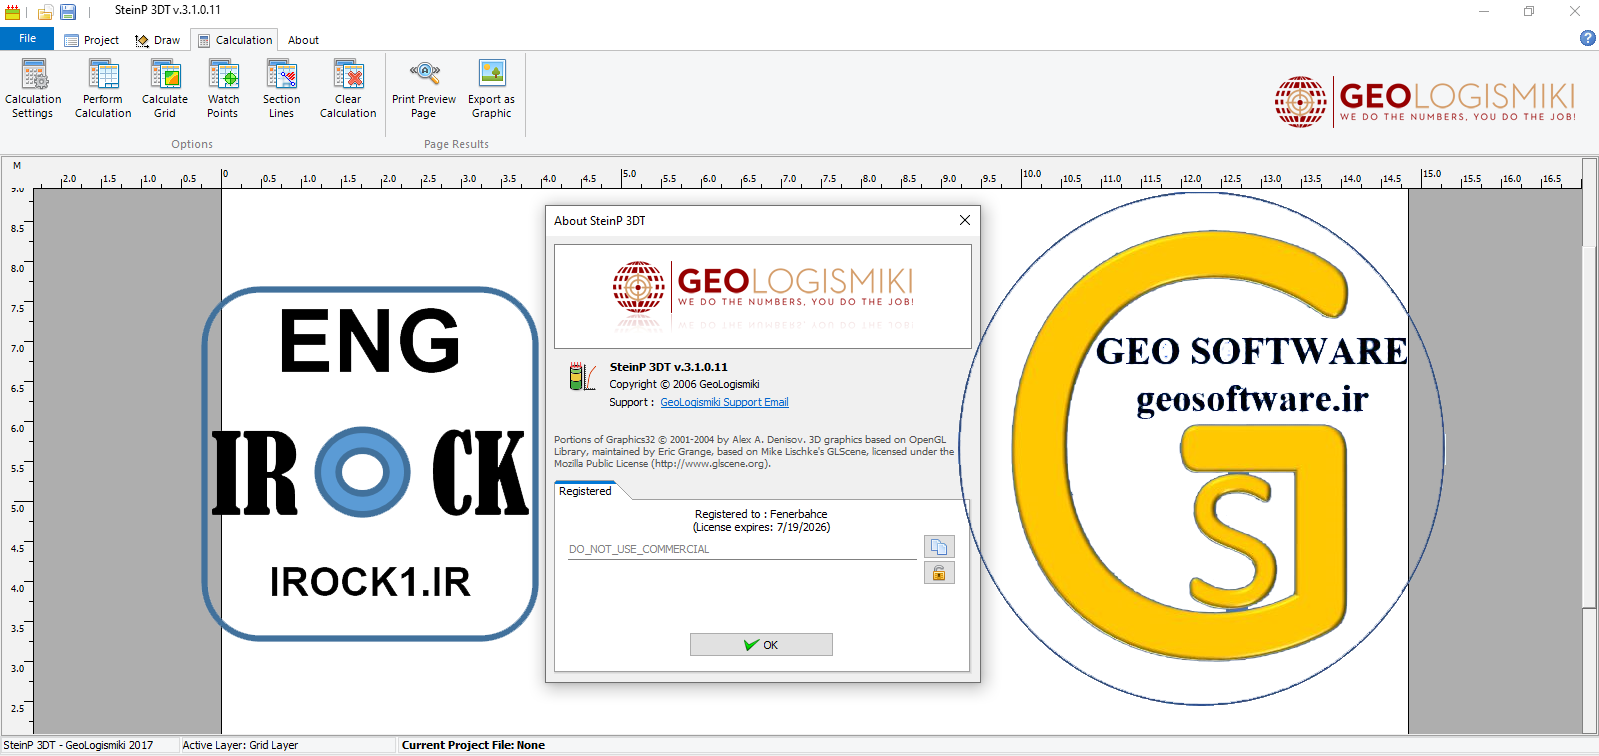
Task: Click 'Current Project File: None' status text
Action: pos(473,745)
